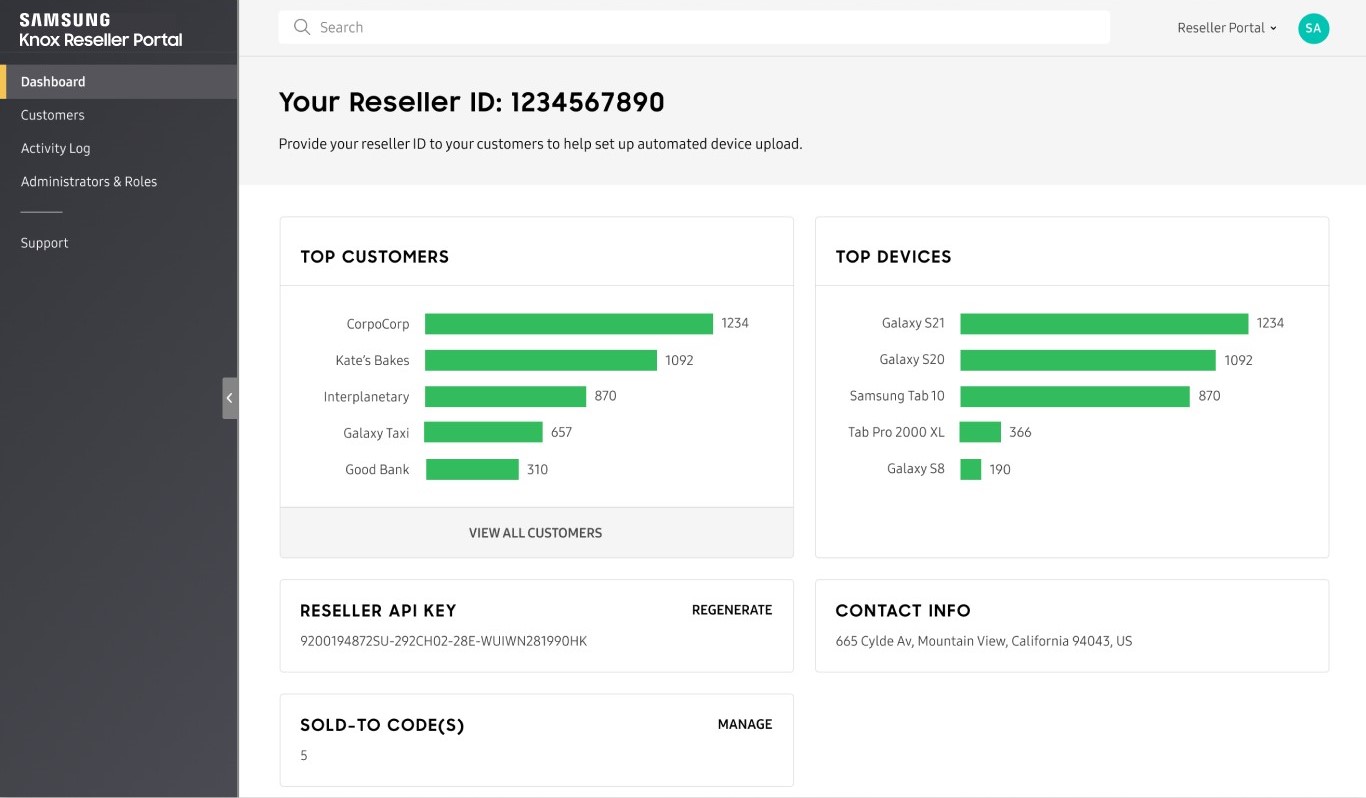
Task: Click the reseller ID instruction sentence
Action: (540, 144)
